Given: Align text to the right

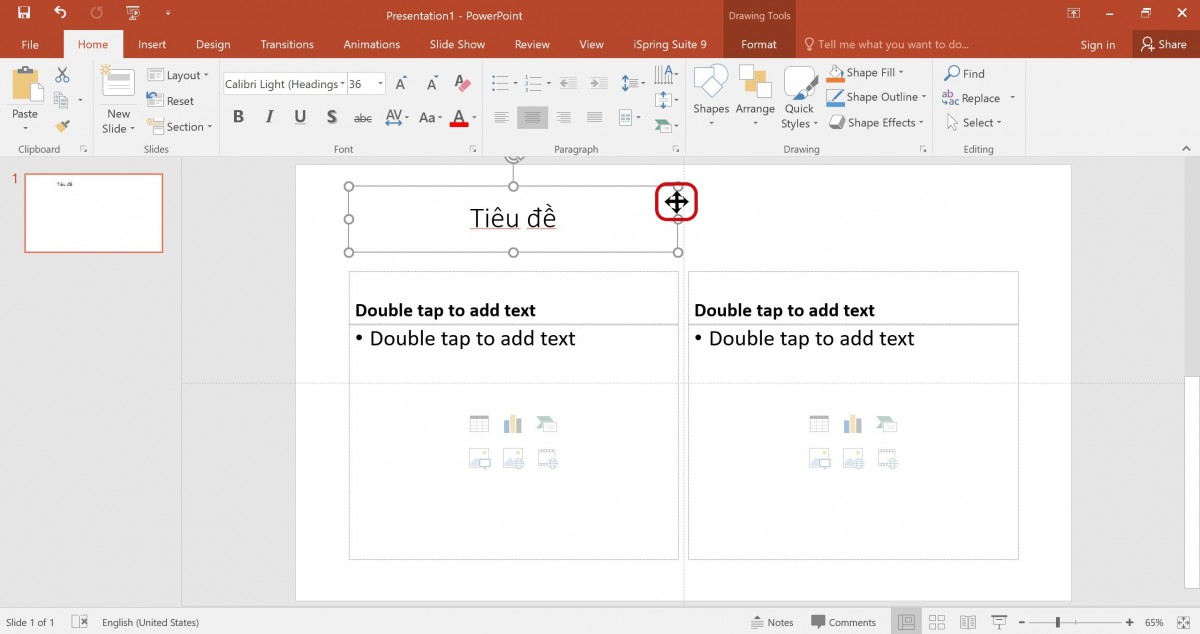Looking at the screenshot, I should [564, 117].
